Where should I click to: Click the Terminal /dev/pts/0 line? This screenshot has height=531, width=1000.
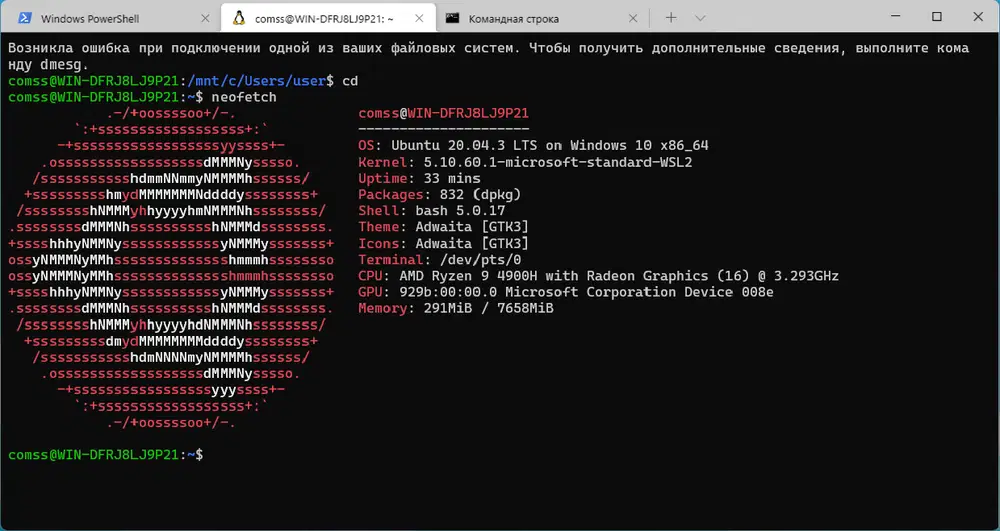click(x=439, y=259)
